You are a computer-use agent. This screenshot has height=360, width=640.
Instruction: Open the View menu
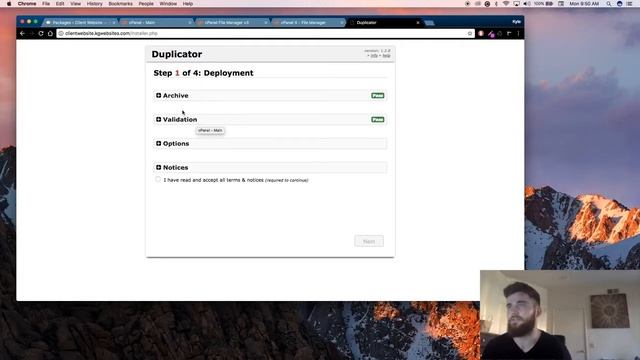pyautogui.click(x=76, y=4)
